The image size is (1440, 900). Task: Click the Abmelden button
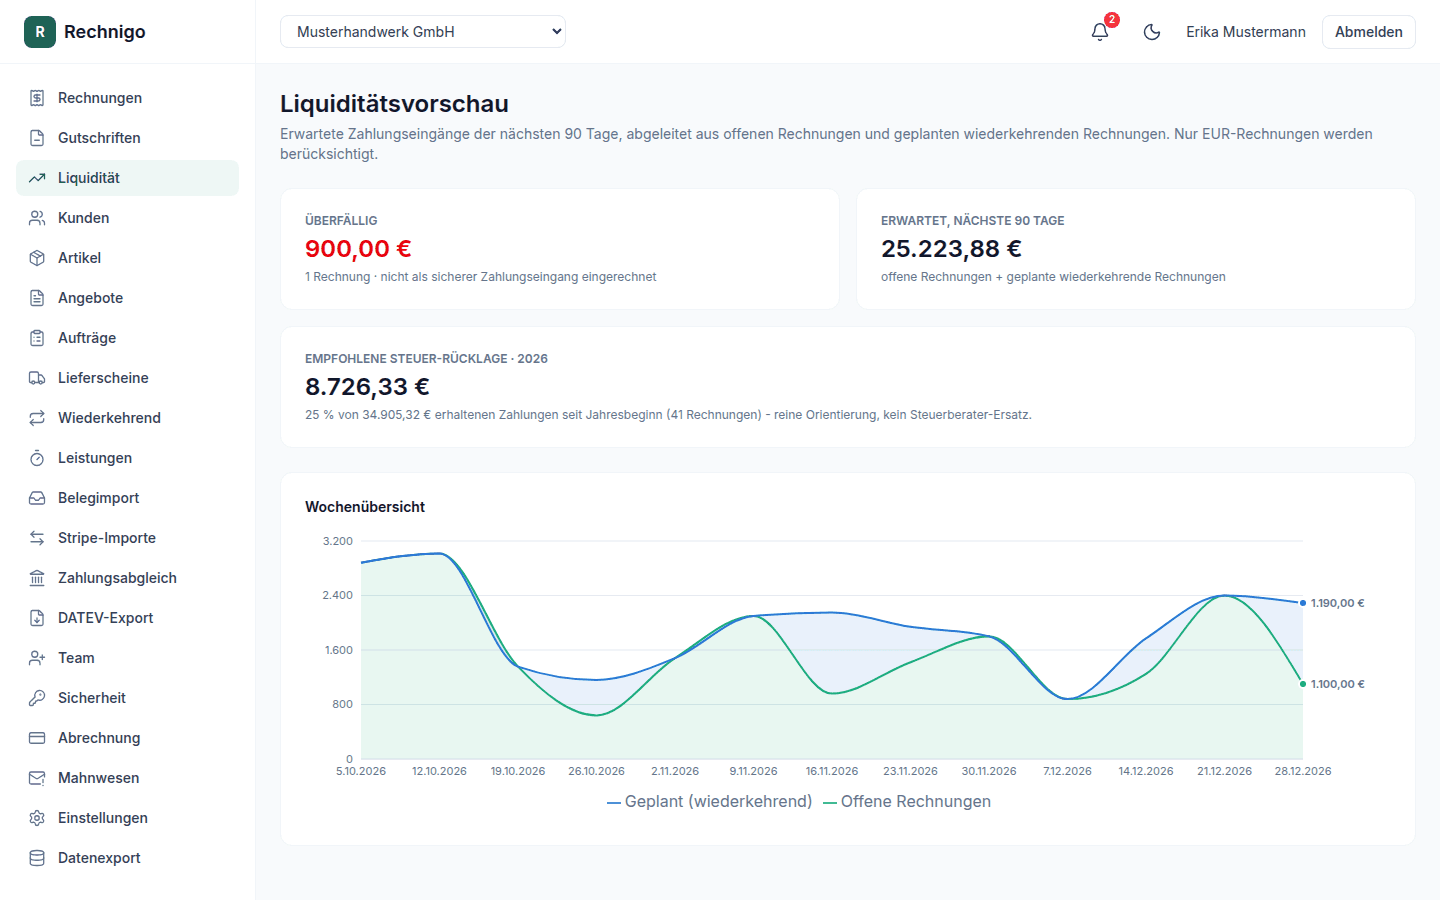[x=1368, y=32]
